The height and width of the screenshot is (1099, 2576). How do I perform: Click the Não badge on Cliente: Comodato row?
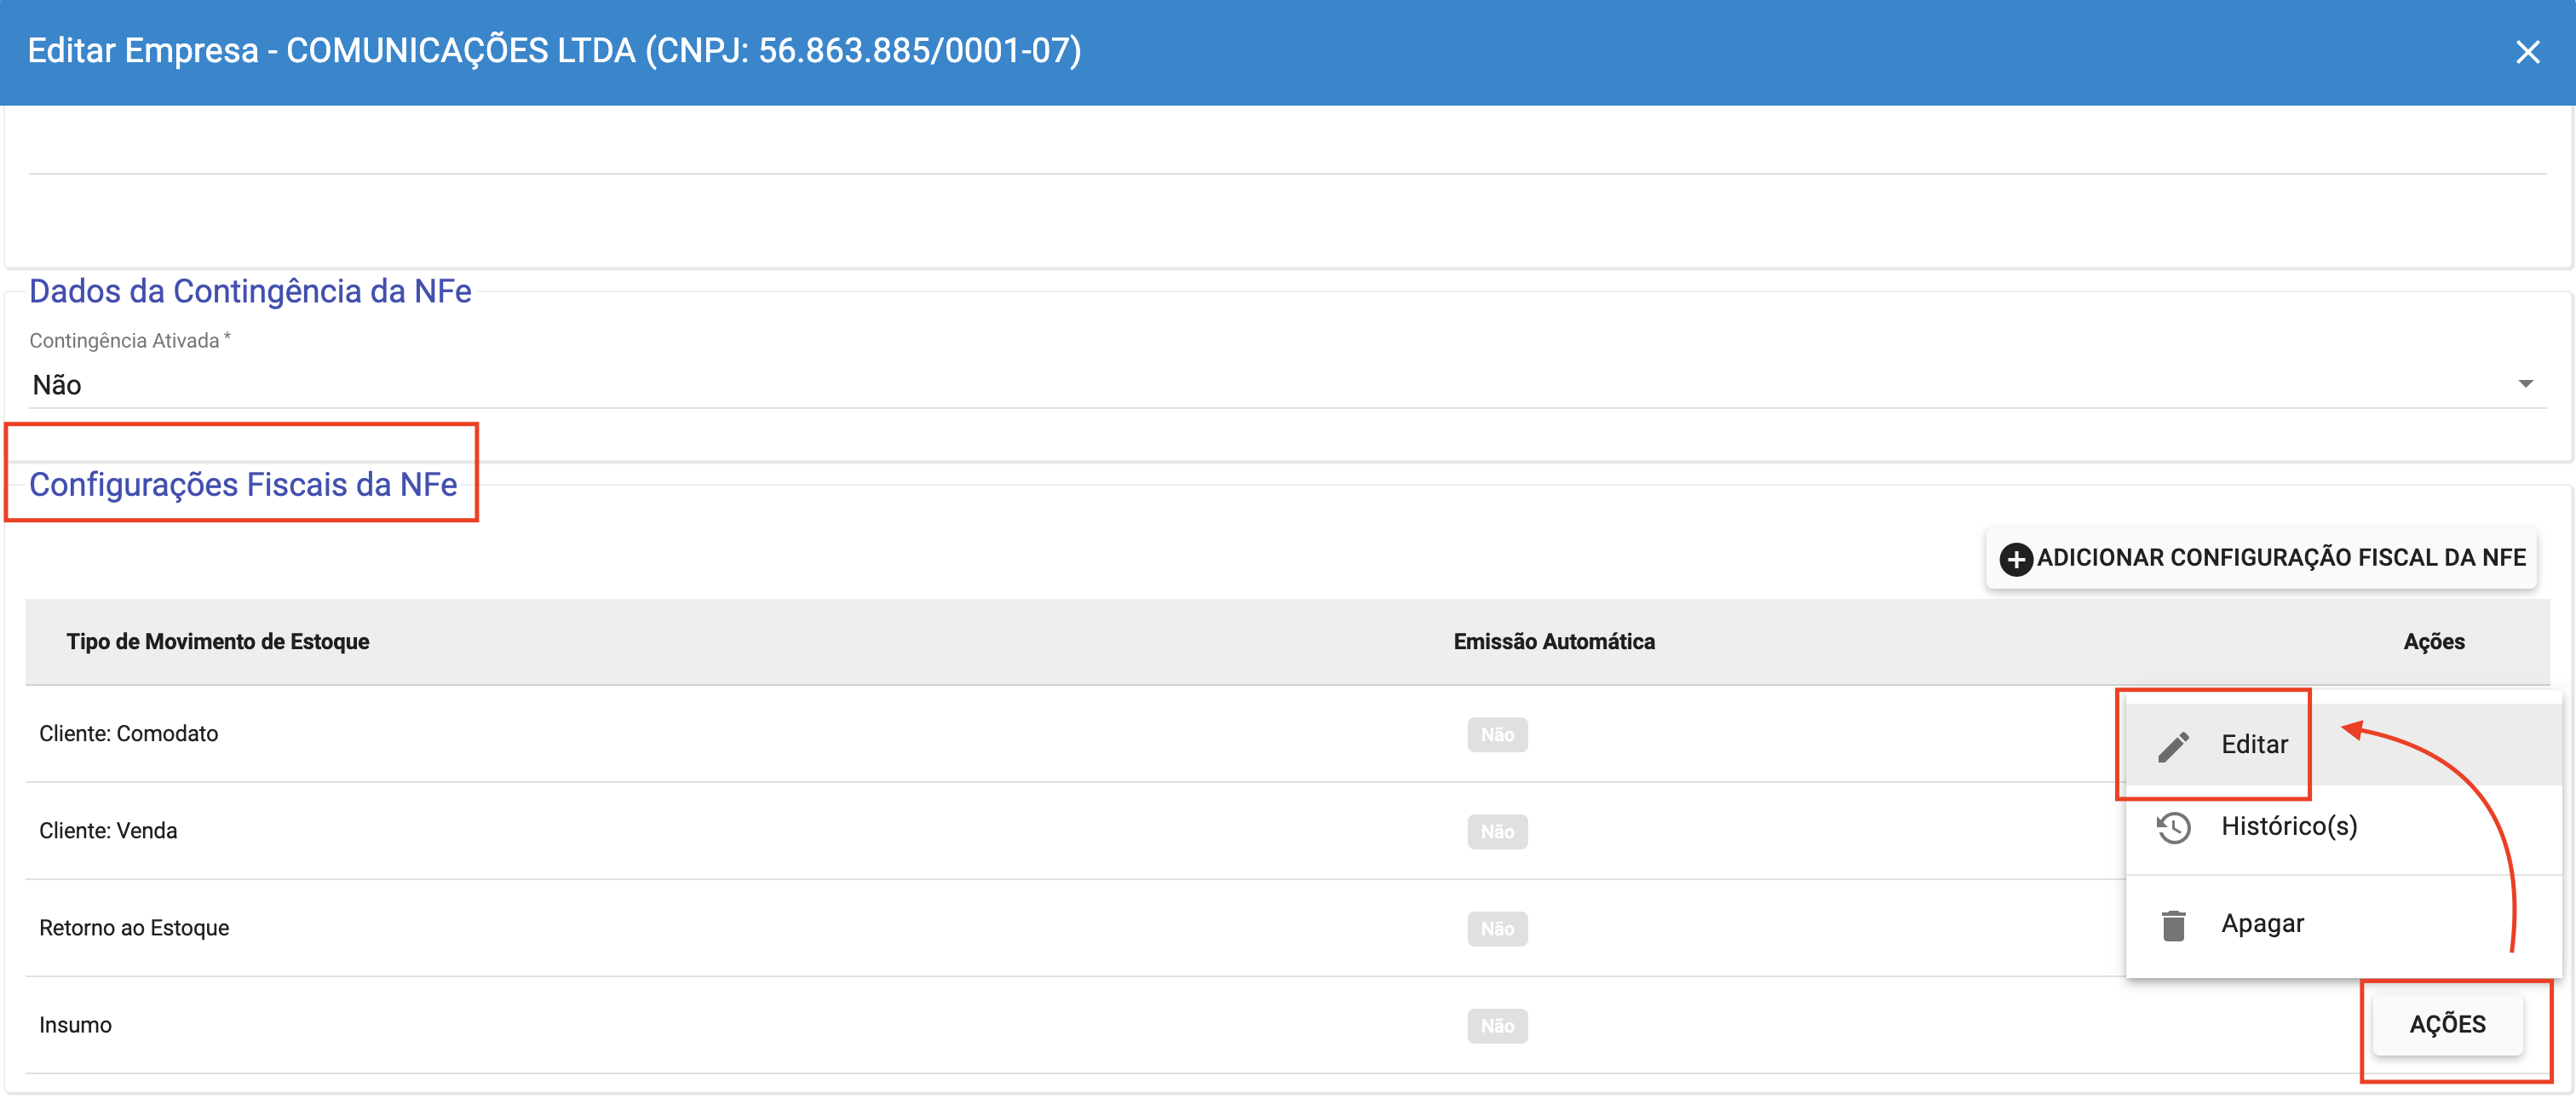(x=1497, y=735)
